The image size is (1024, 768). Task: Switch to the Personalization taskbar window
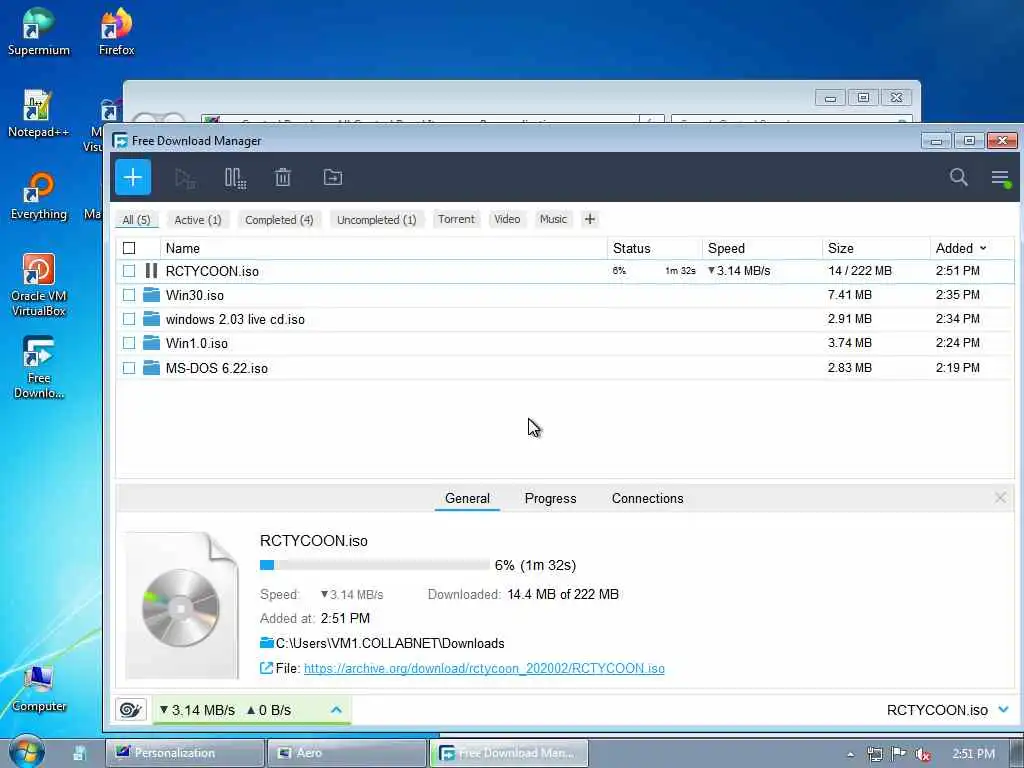[185, 753]
